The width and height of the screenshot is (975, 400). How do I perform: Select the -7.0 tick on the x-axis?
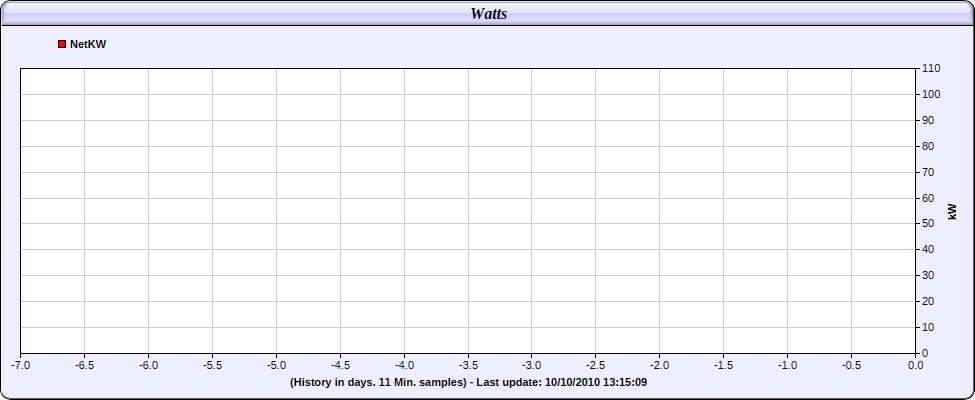pyautogui.click(x=20, y=365)
